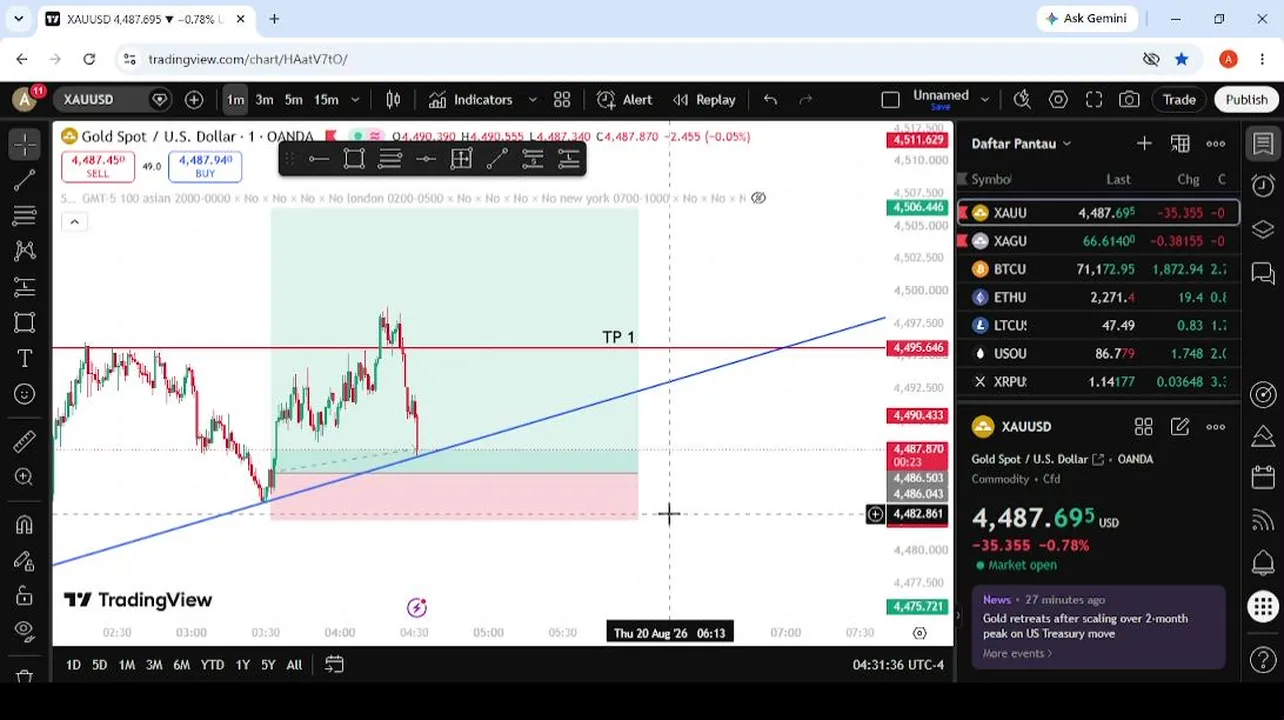
Task: Open the layout setup square icon
Action: click(890, 99)
